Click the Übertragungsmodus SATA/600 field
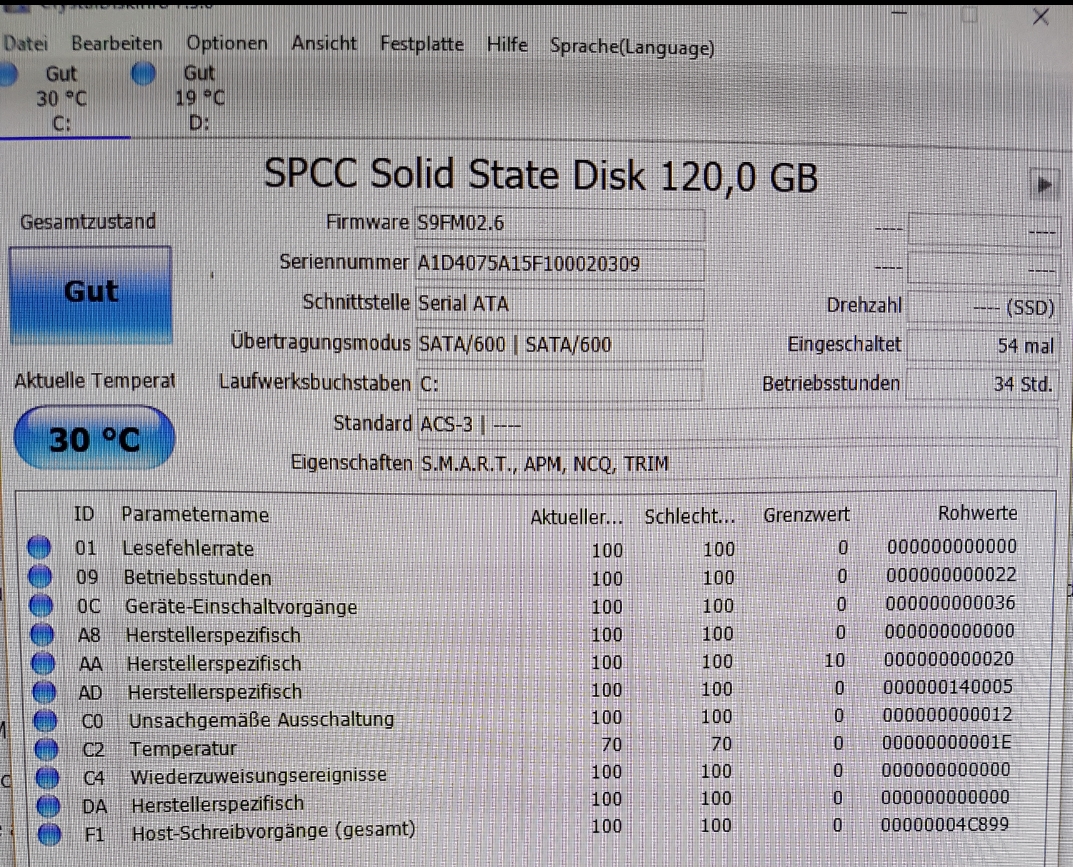The image size is (1073, 867). point(560,344)
